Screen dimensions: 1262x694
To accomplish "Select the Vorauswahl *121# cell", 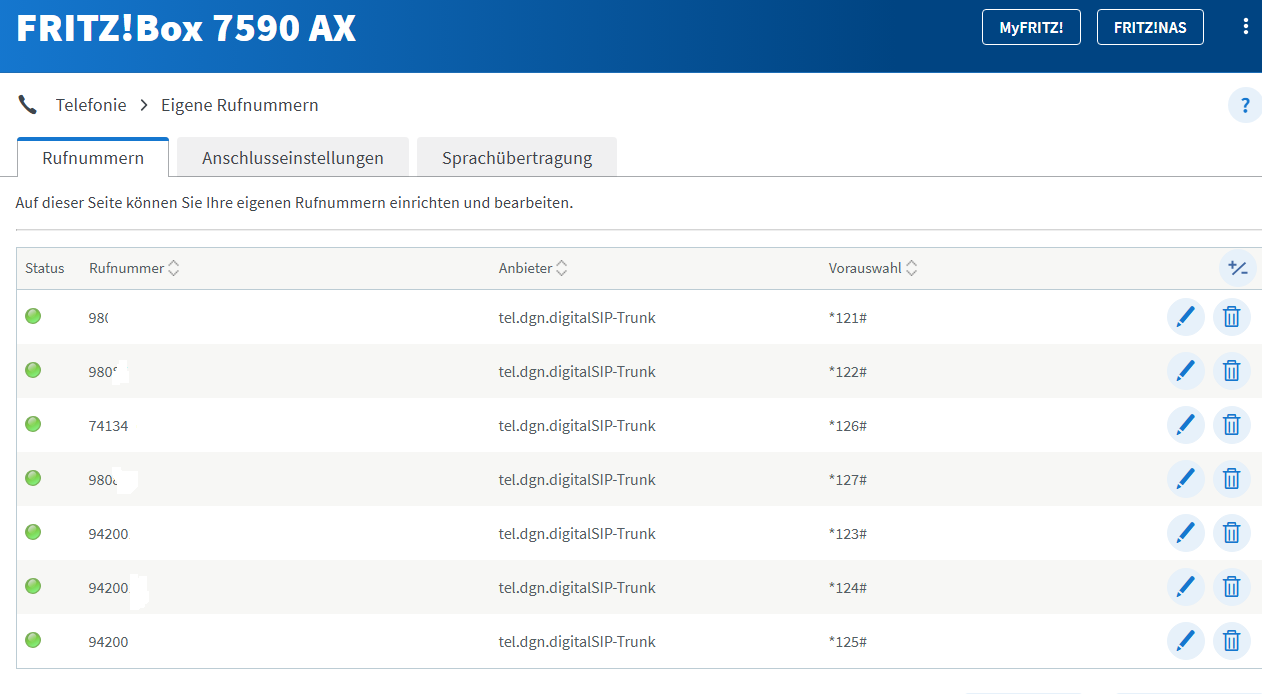I will coord(847,318).
